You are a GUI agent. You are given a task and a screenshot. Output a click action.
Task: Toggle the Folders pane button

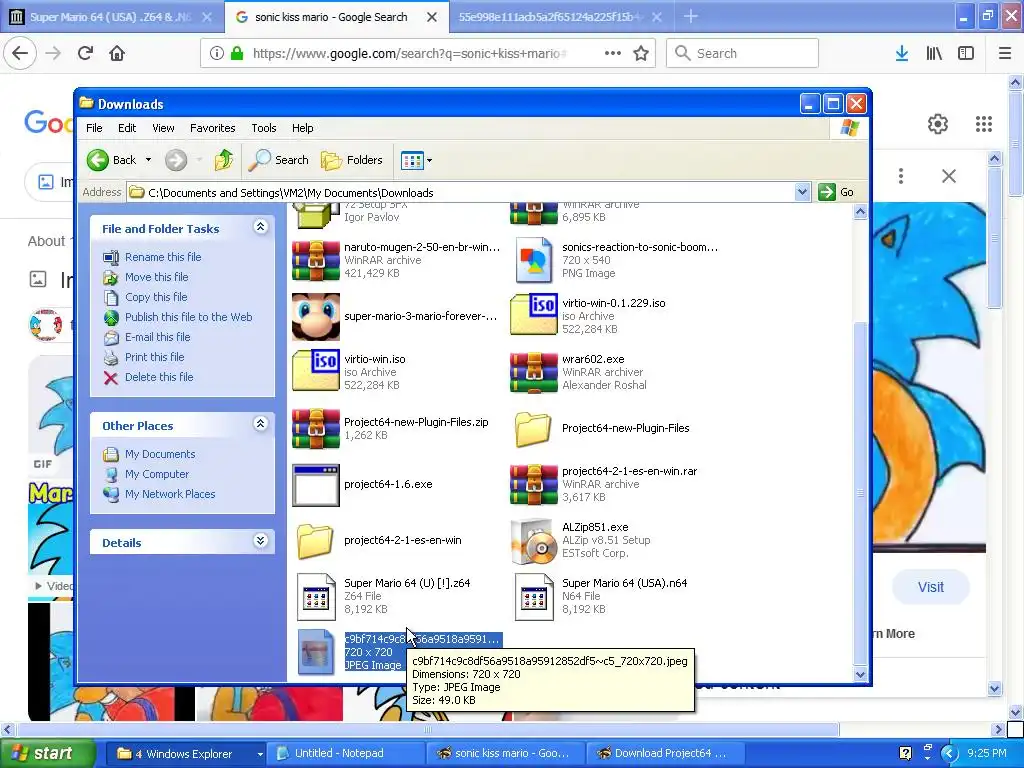click(x=352, y=160)
